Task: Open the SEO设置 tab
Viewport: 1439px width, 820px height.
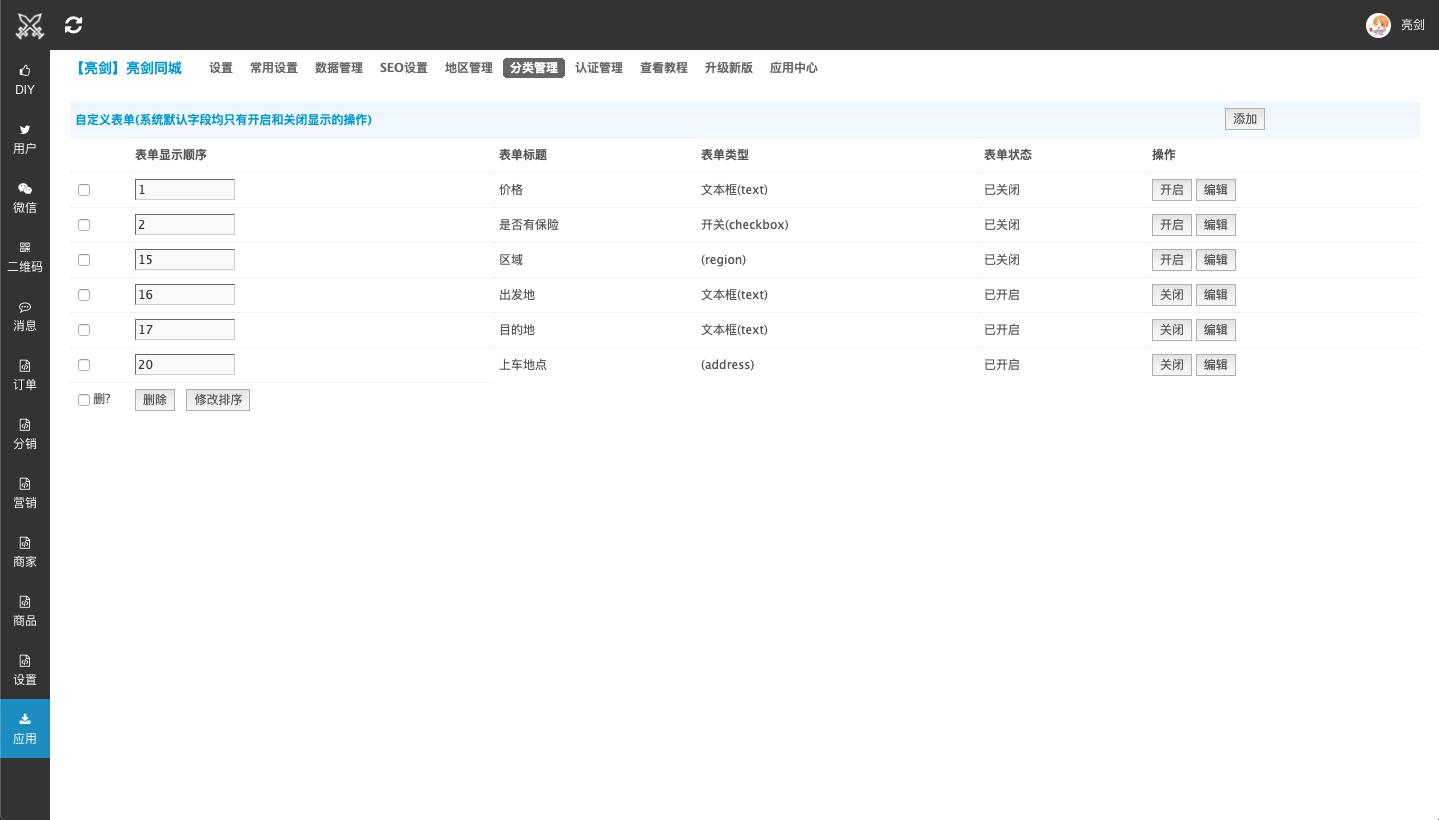Action: pyautogui.click(x=404, y=68)
